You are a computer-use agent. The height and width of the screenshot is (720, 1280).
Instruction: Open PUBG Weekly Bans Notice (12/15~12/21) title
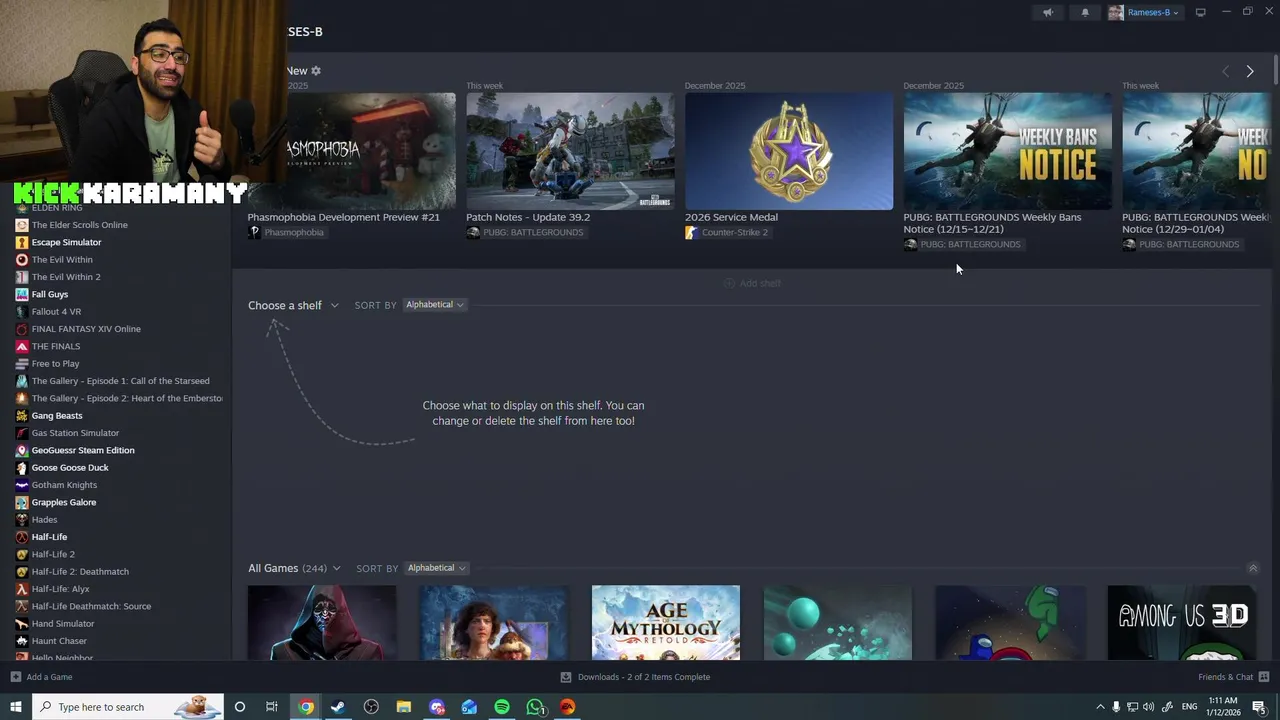pos(992,223)
